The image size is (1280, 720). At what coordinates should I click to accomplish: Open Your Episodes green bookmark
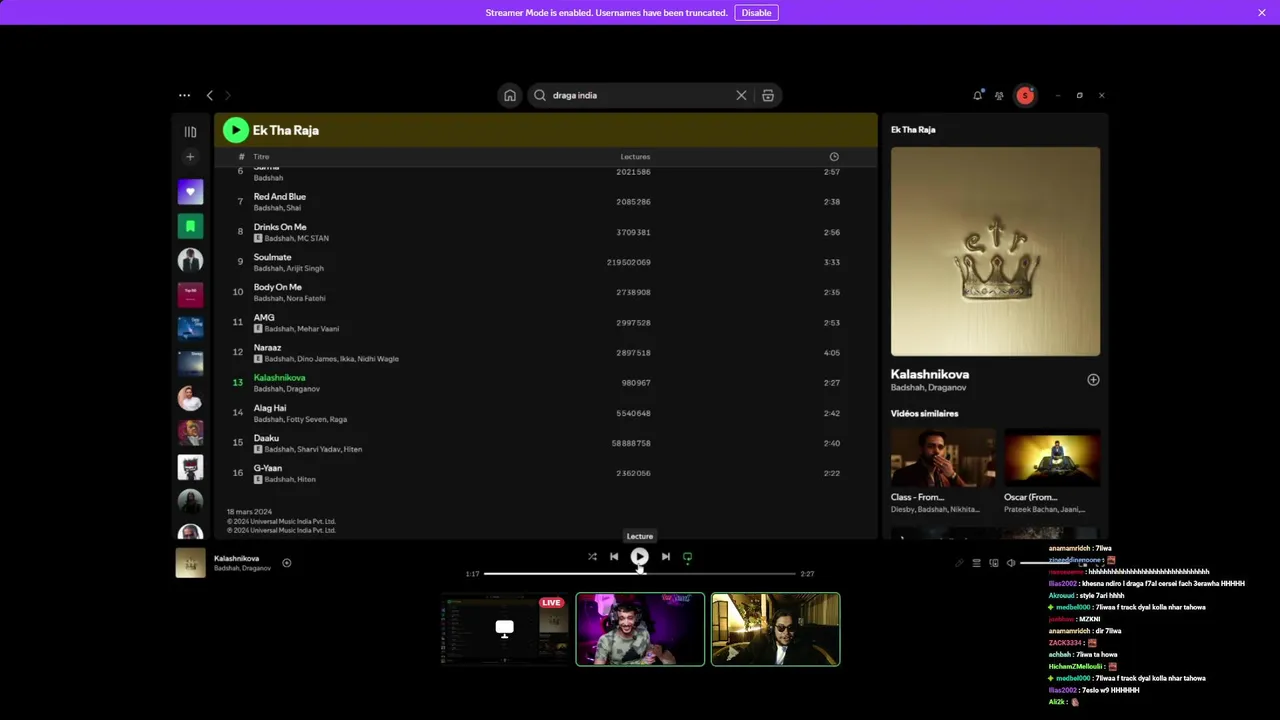pyautogui.click(x=190, y=226)
